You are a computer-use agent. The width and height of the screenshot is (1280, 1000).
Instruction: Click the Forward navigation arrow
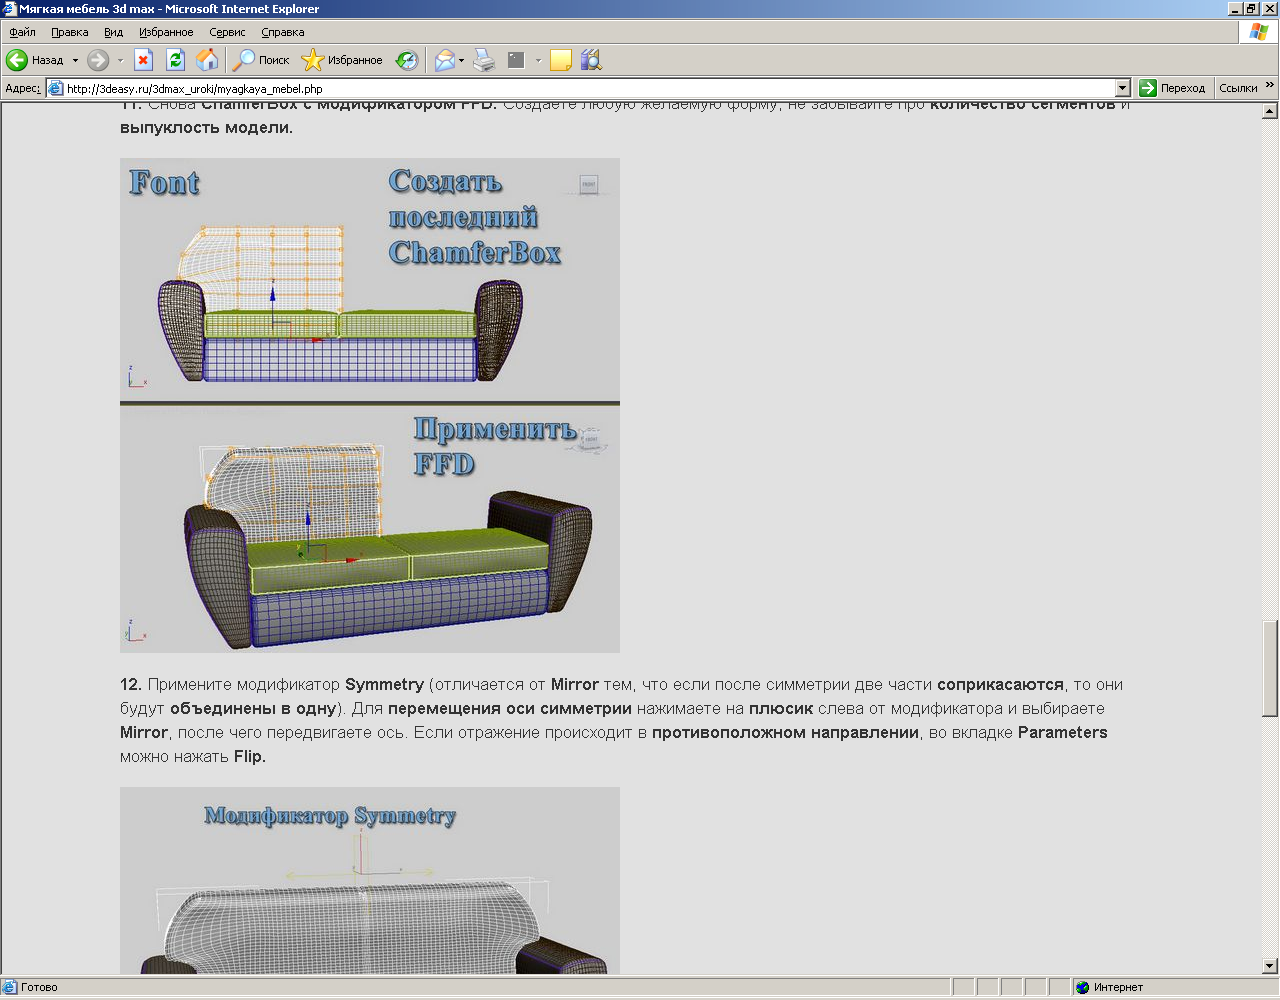click(98, 60)
